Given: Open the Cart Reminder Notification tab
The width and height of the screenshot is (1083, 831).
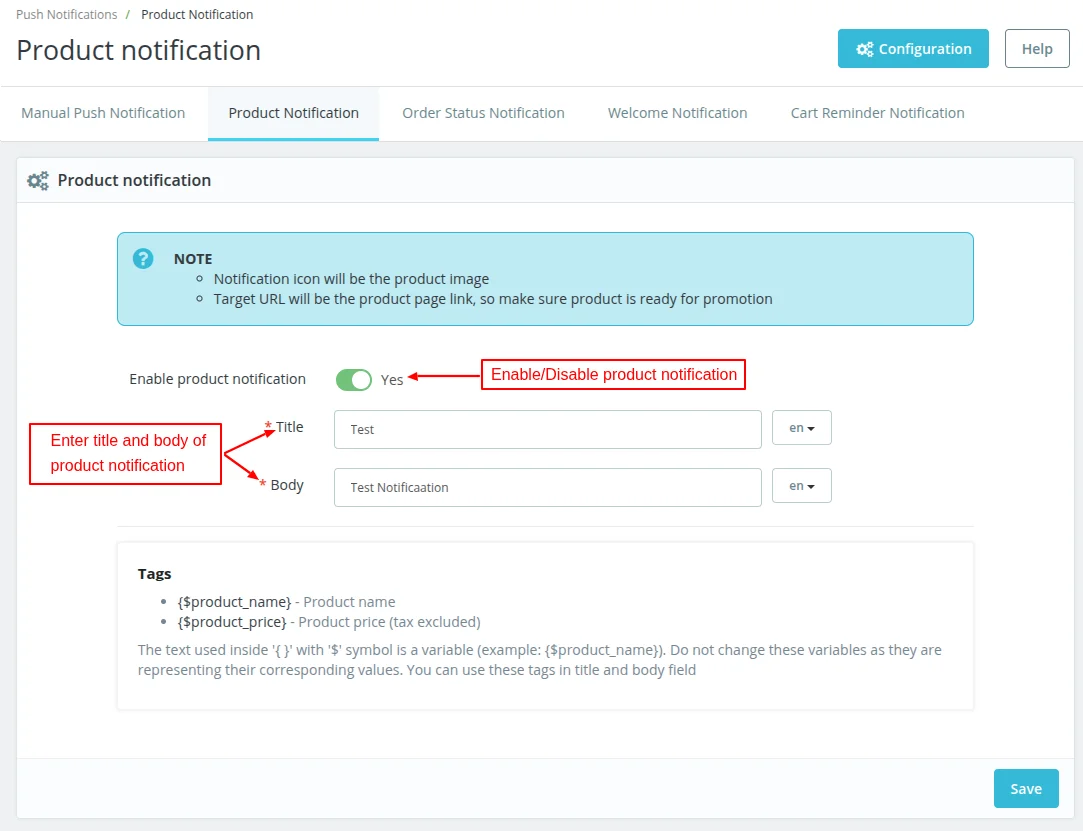Looking at the screenshot, I should click(x=877, y=113).
